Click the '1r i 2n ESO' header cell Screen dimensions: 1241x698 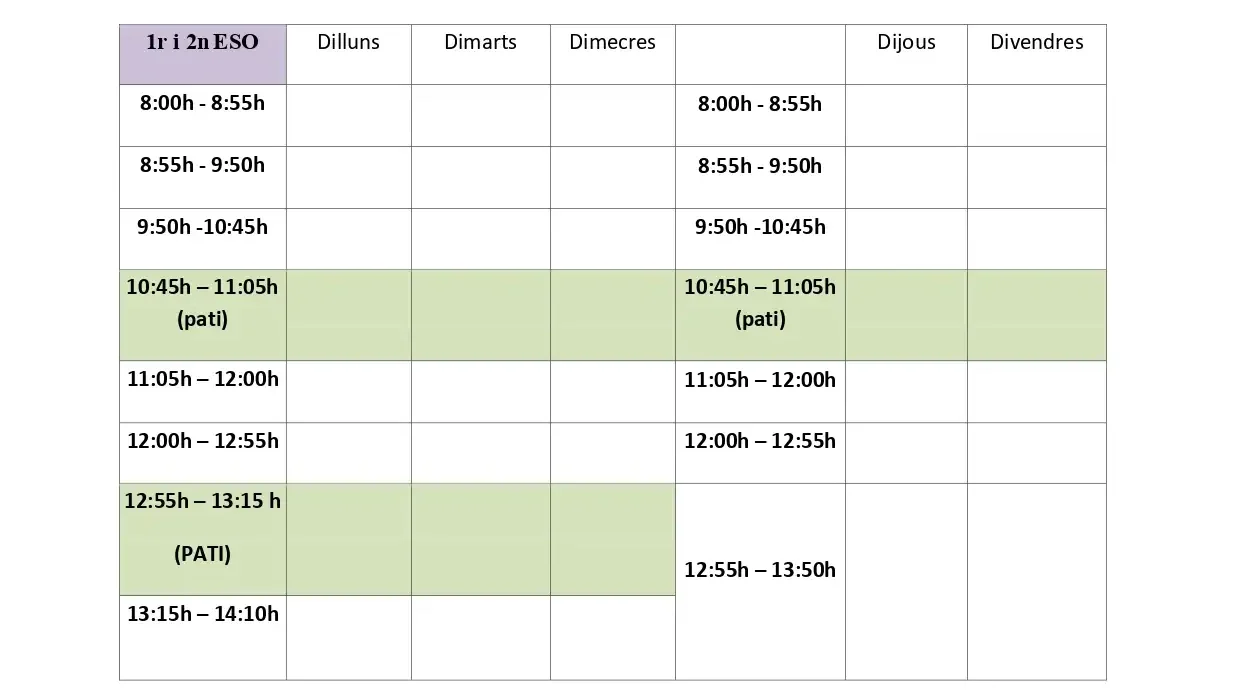tap(203, 54)
